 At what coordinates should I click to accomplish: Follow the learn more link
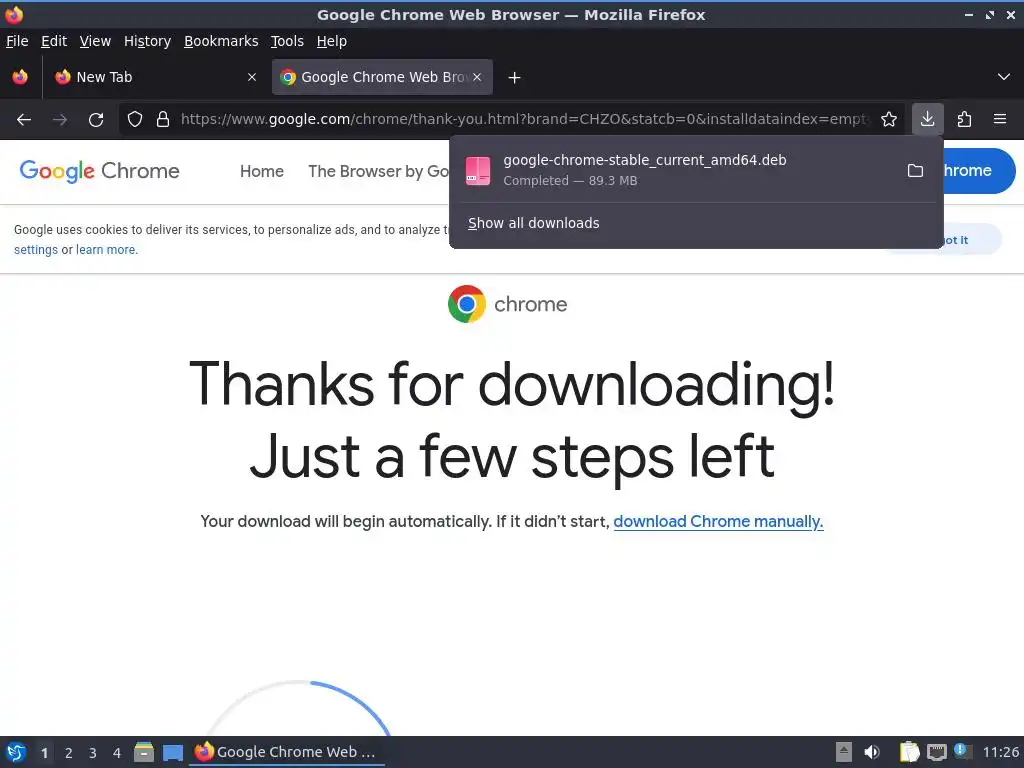[x=106, y=250]
